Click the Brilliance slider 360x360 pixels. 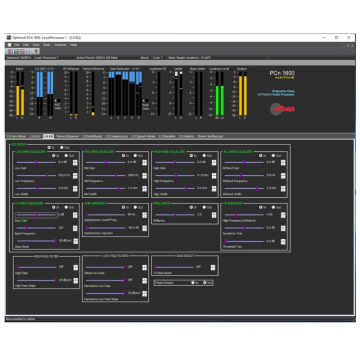coord(175,215)
